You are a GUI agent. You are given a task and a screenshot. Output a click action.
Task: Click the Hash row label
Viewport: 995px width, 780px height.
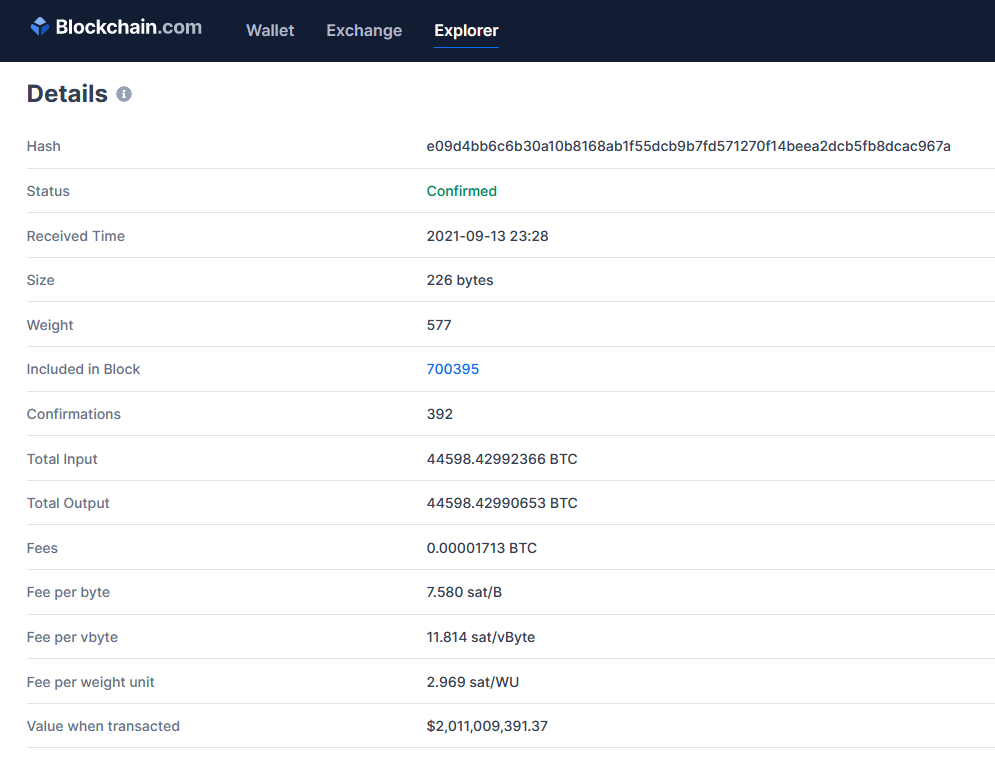pos(43,146)
